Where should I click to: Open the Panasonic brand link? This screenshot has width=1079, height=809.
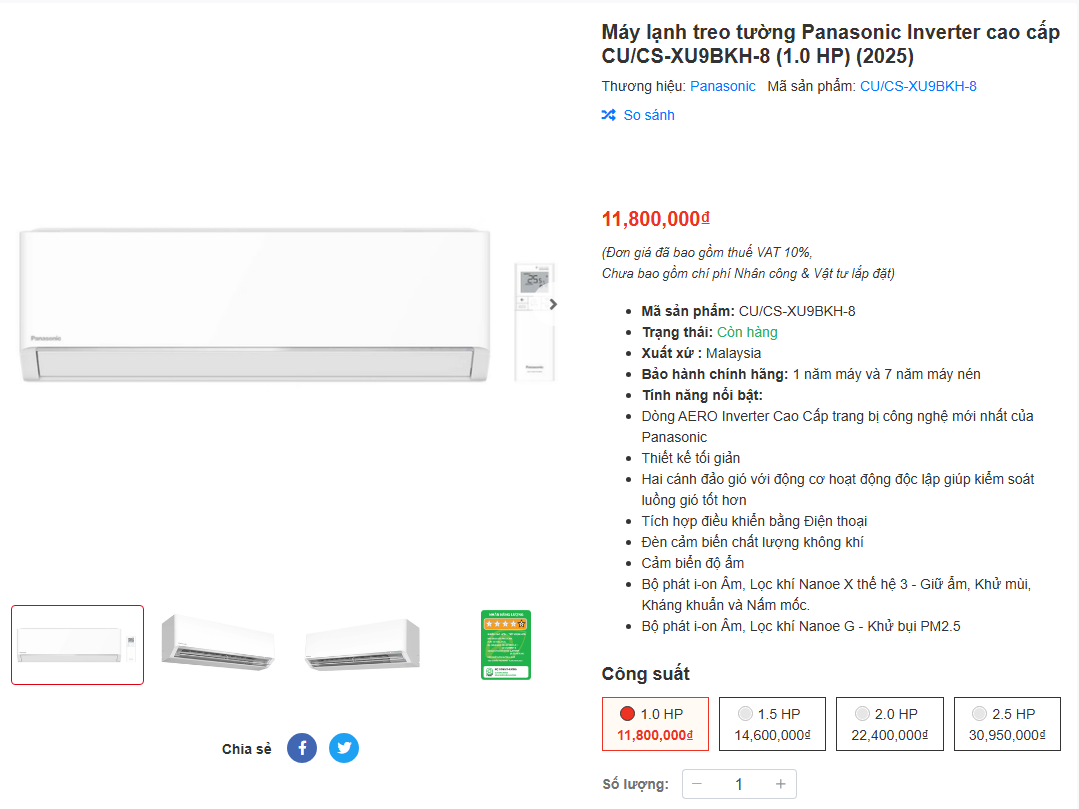pyautogui.click(x=723, y=86)
